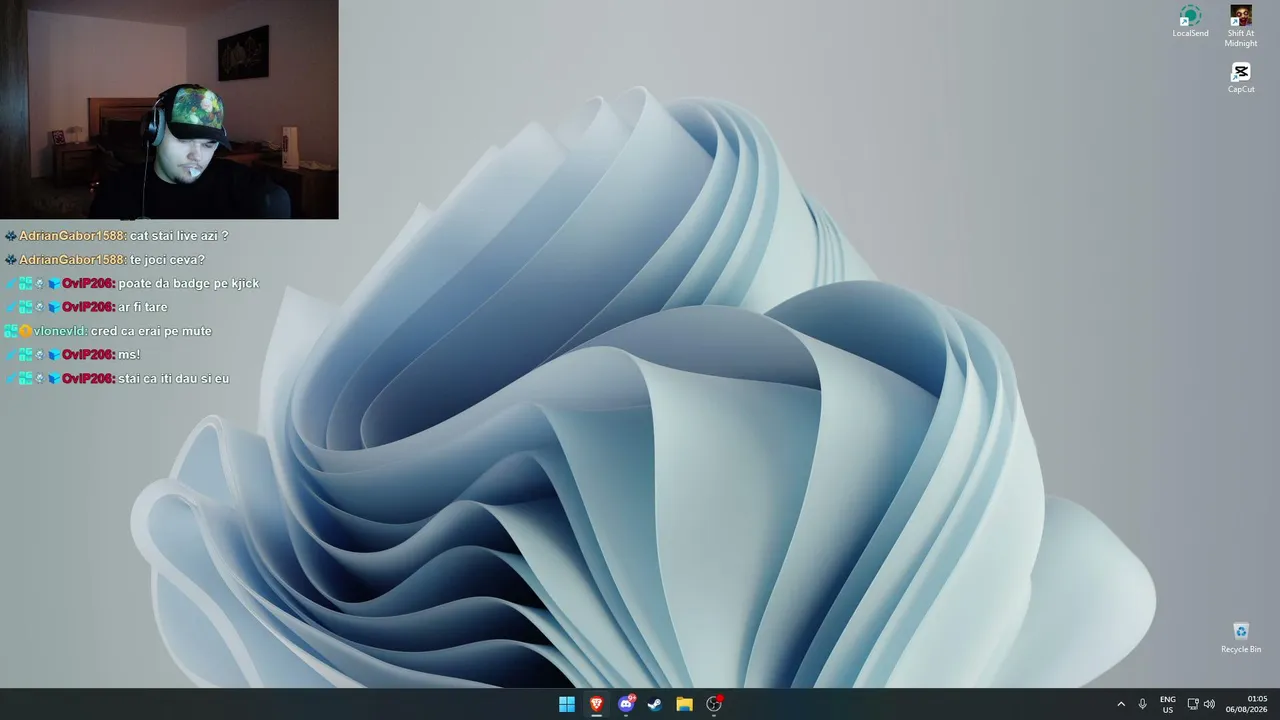Click chat message 'stai ca iti dau si eu'

tap(174, 379)
